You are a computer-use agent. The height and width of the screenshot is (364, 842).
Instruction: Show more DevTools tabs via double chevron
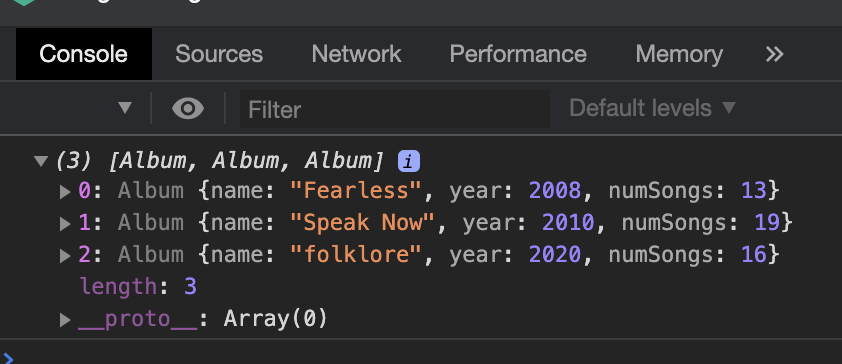coord(774,54)
